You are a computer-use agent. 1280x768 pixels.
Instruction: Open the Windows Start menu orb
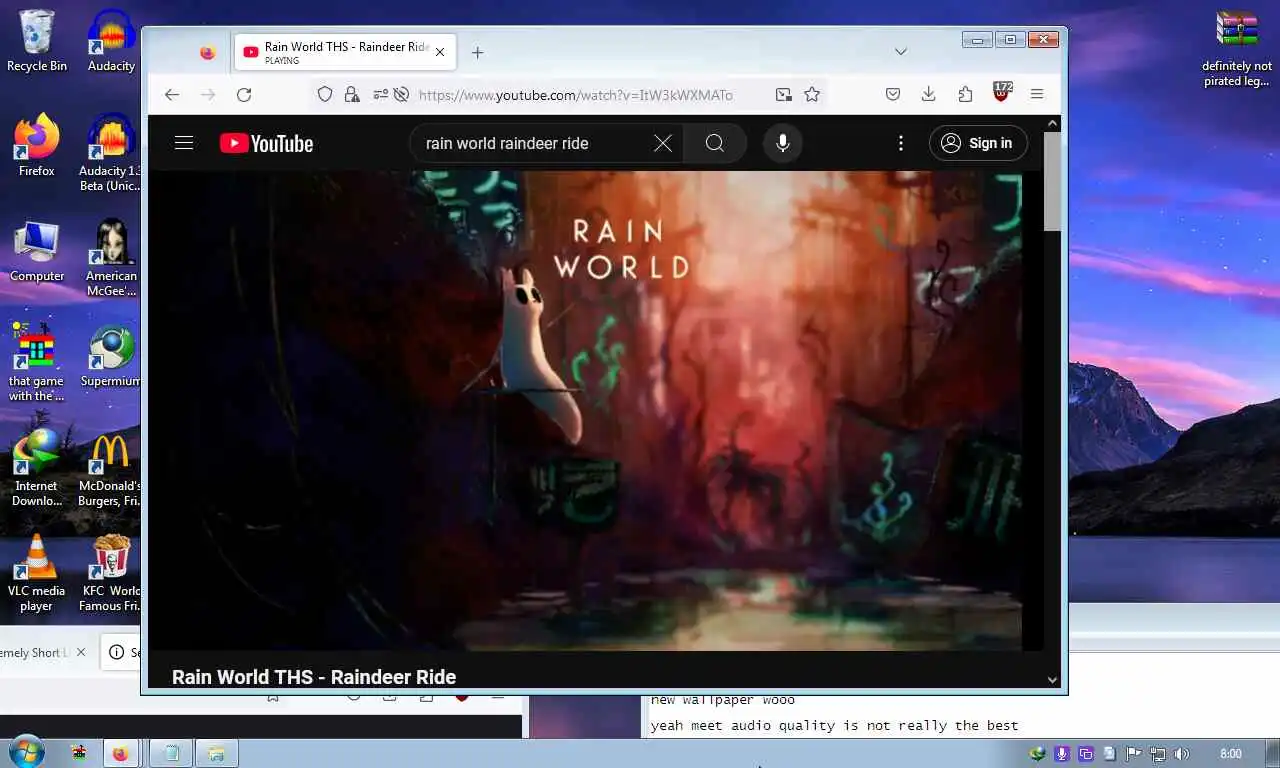pyautogui.click(x=25, y=752)
